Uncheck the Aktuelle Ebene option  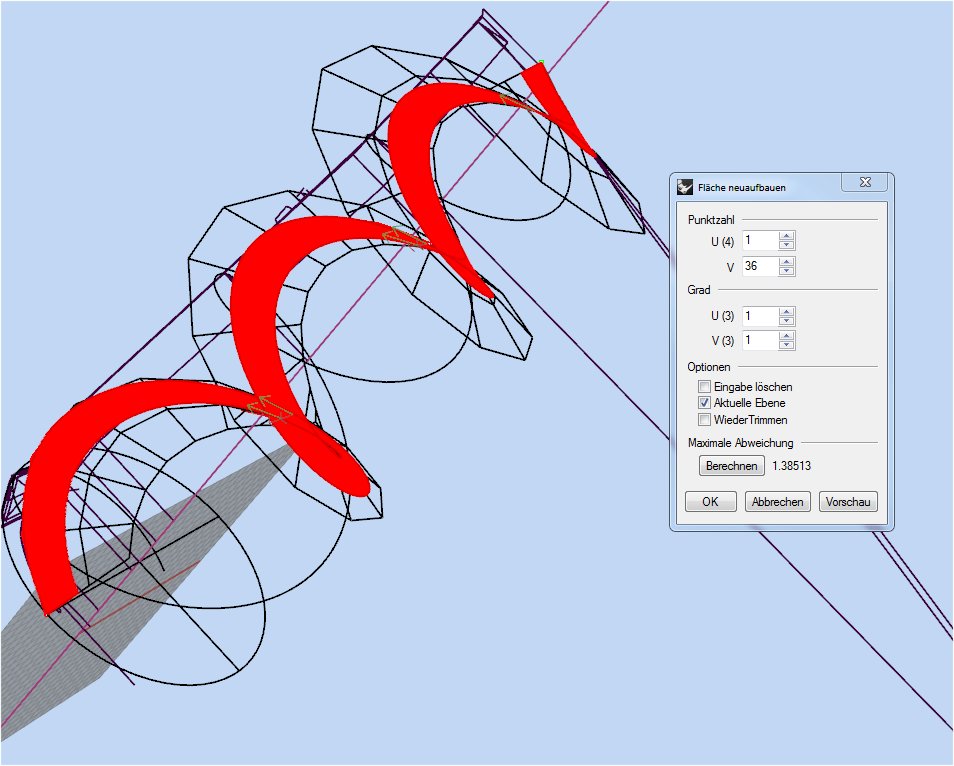(704, 402)
